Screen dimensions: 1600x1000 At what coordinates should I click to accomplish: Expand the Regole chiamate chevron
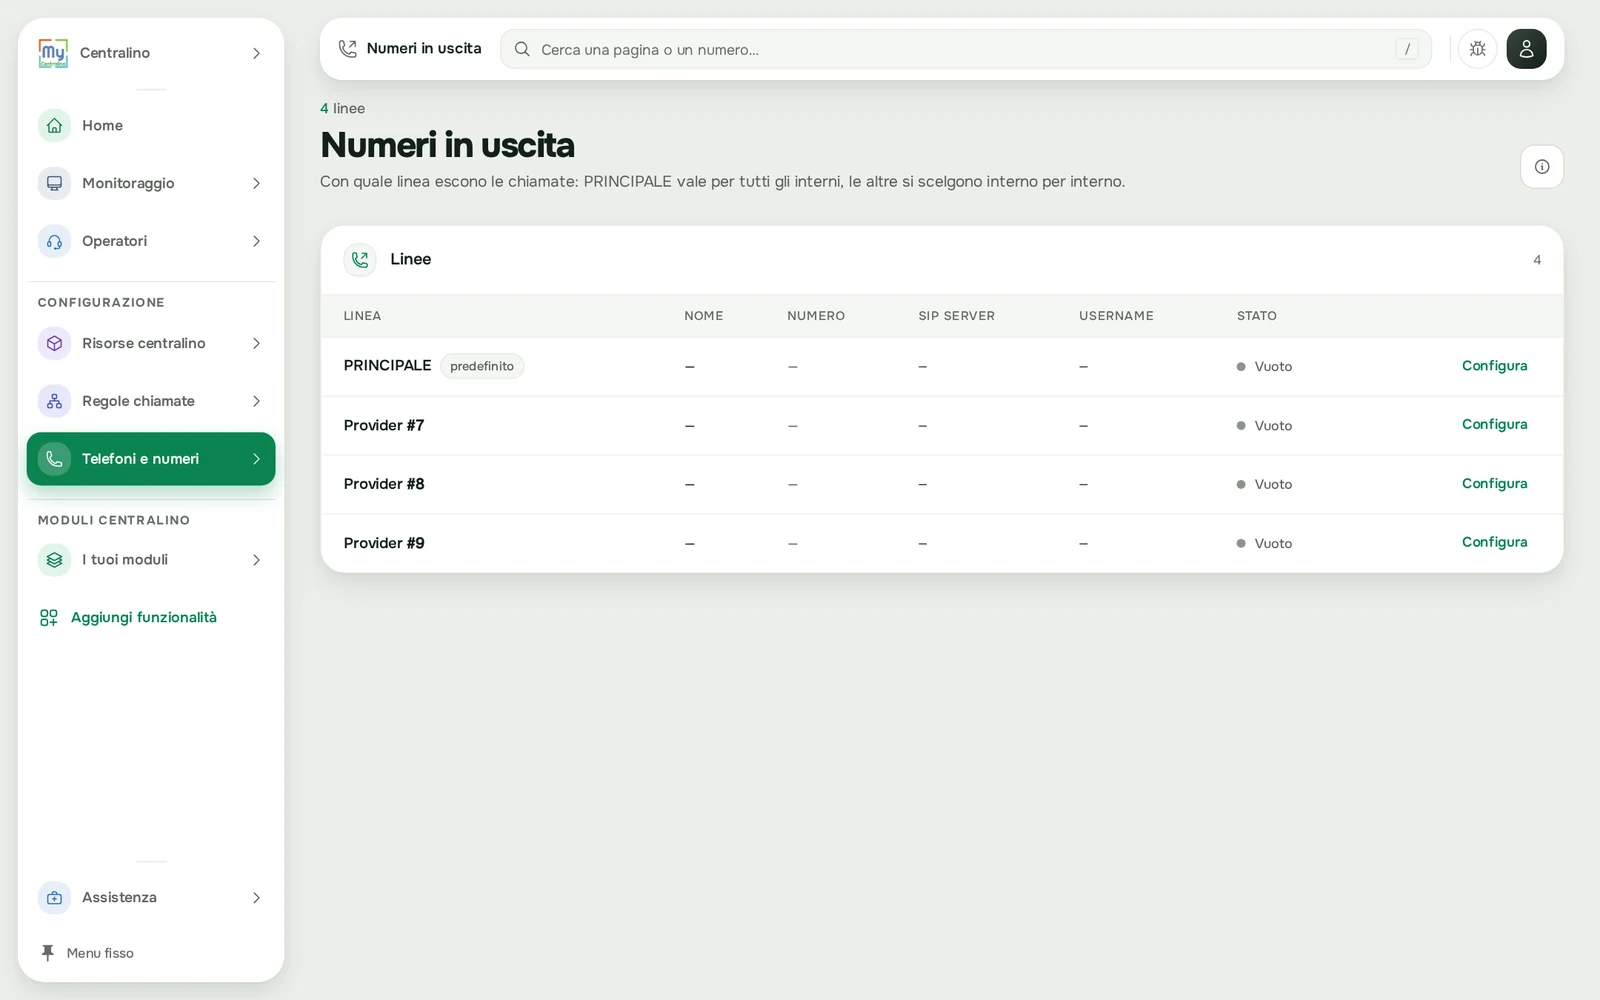[256, 402]
